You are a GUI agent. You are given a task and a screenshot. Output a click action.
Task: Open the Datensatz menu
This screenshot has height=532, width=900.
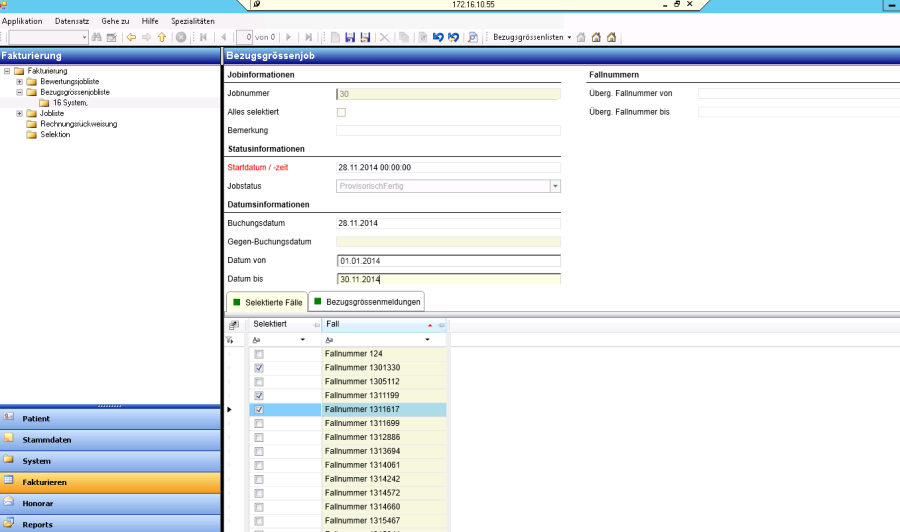tap(71, 21)
